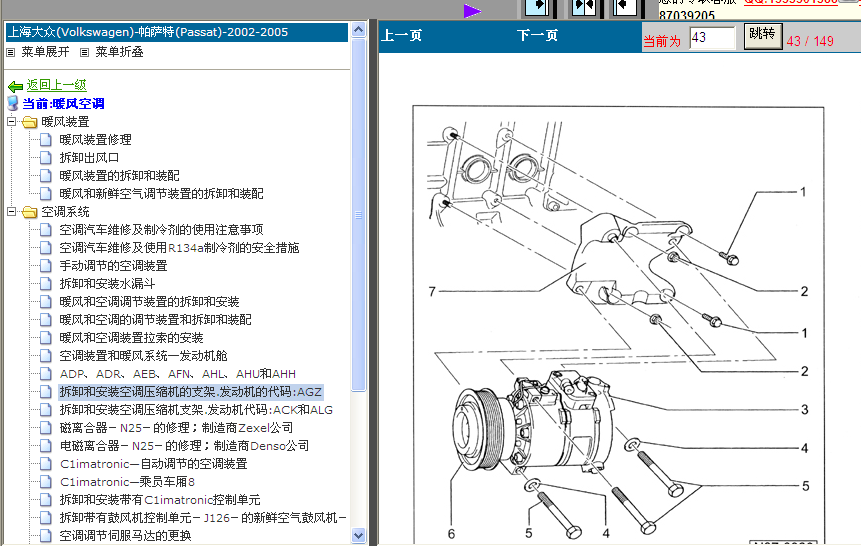Select highlighted compressor bracket entry for AGZ

click(191, 392)
